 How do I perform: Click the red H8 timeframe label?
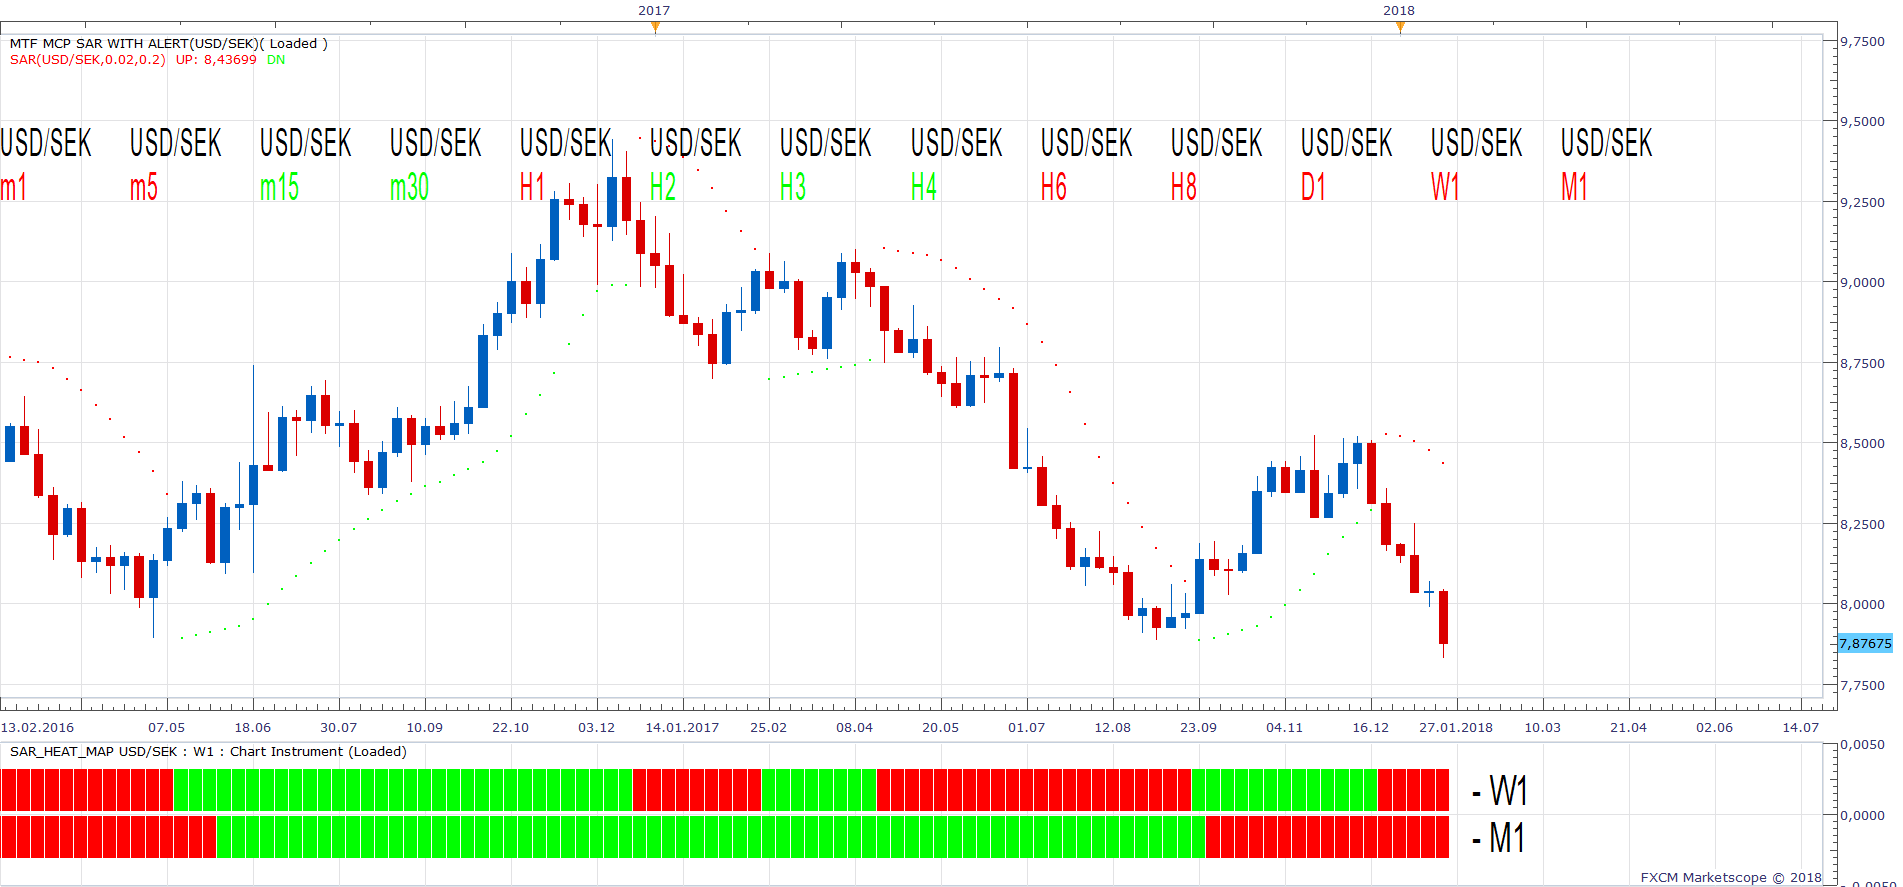tap(1184, 187)
